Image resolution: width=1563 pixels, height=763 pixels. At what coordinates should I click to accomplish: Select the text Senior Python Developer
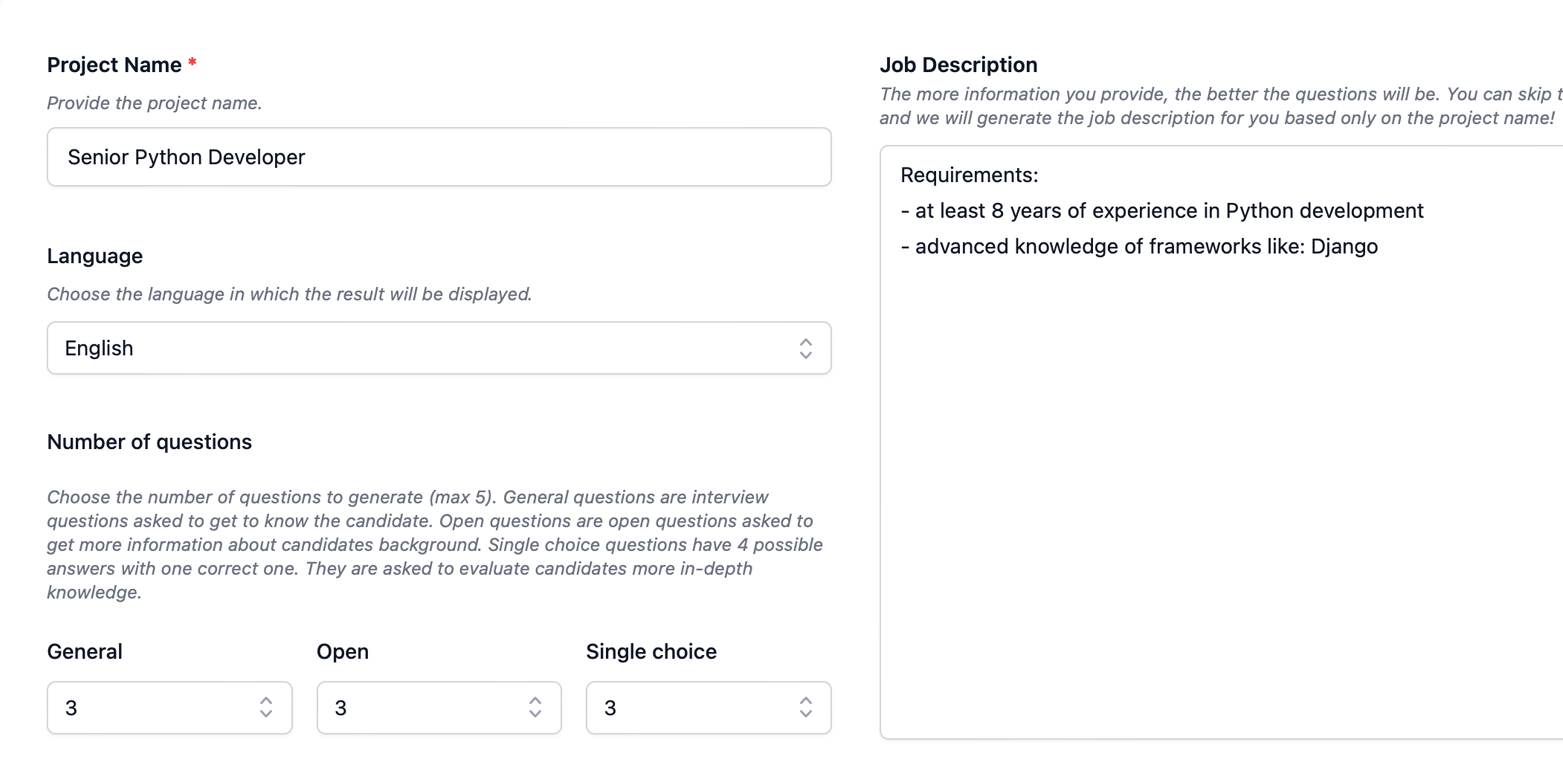[185, 157]
